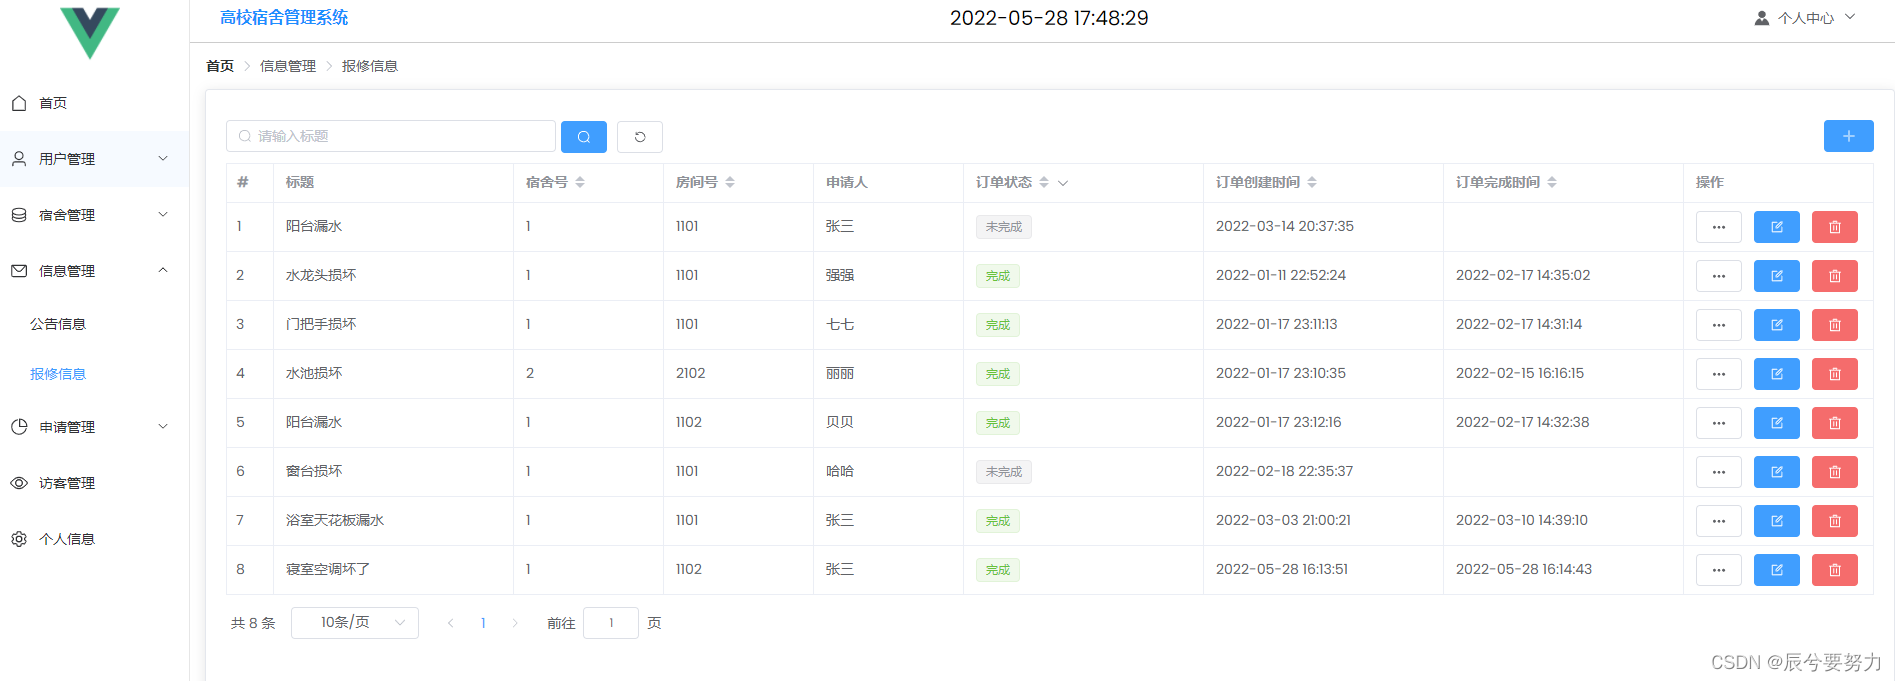The height and width of the screenshot is (681, 1895).
Task: Delete the 水龙头损坏 record
Action: point(1835,276)
